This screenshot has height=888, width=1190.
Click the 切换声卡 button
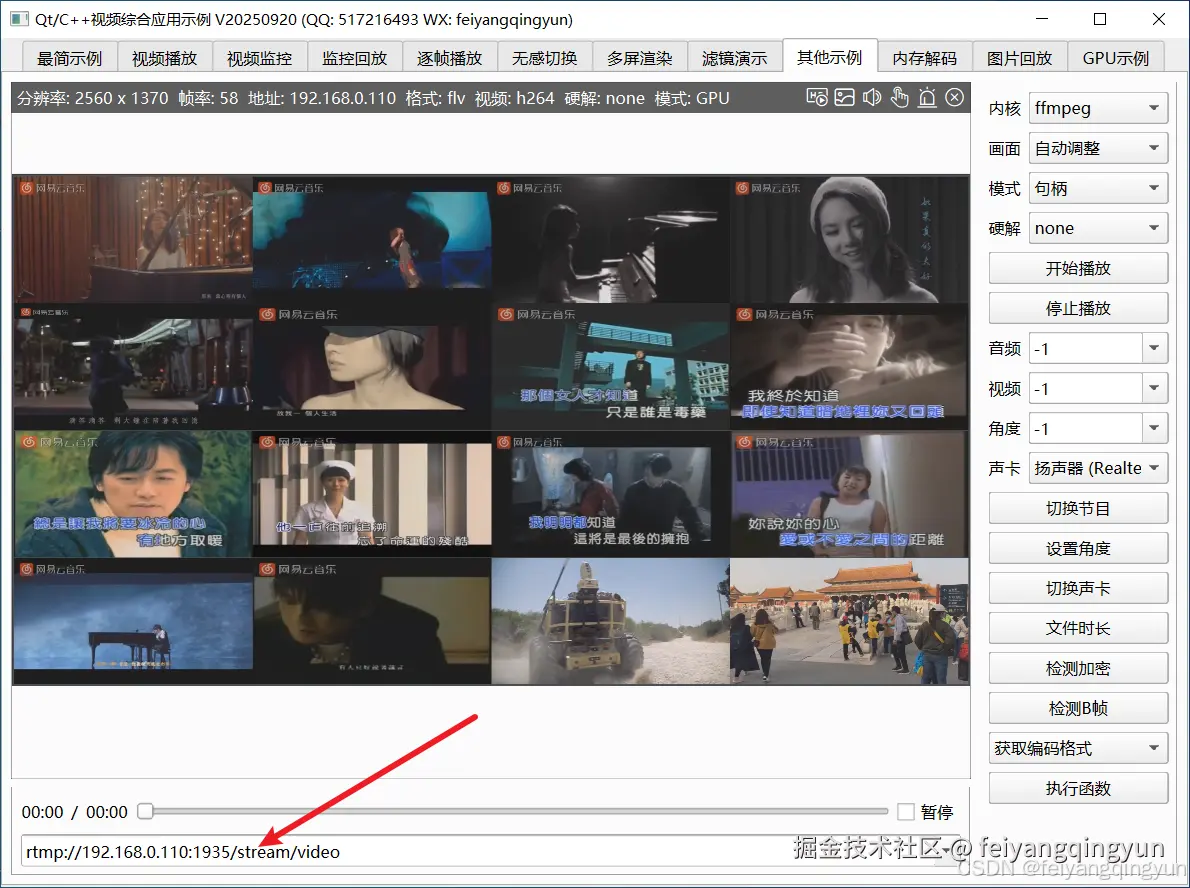[x=1078, y=588]
